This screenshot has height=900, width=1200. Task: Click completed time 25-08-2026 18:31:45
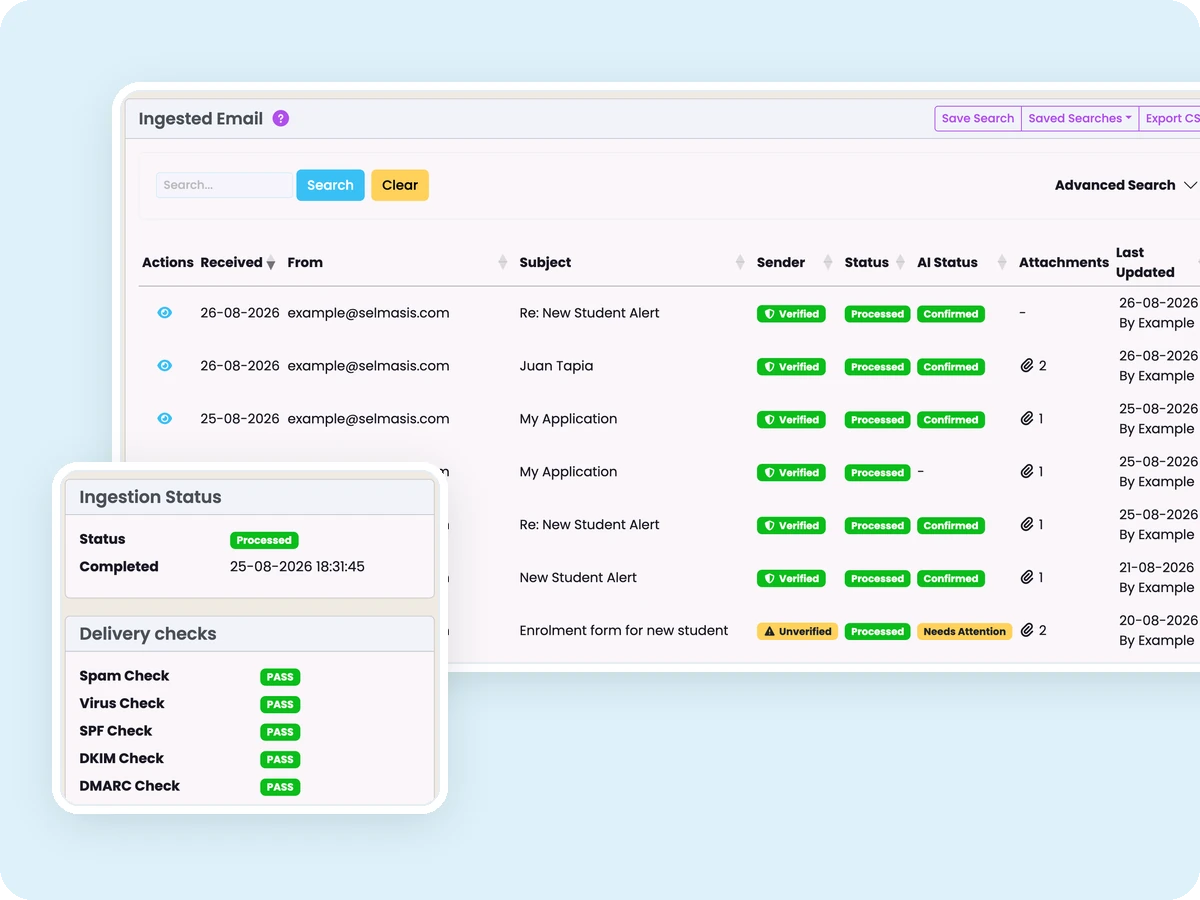click(297, 566)
